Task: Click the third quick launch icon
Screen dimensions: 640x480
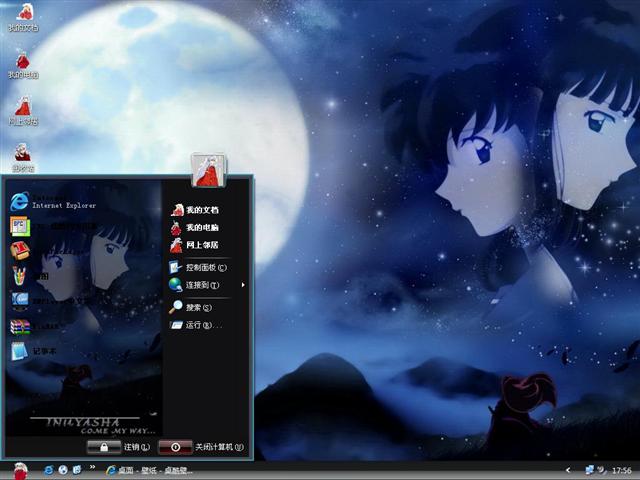Action: (x=76, y=470)
